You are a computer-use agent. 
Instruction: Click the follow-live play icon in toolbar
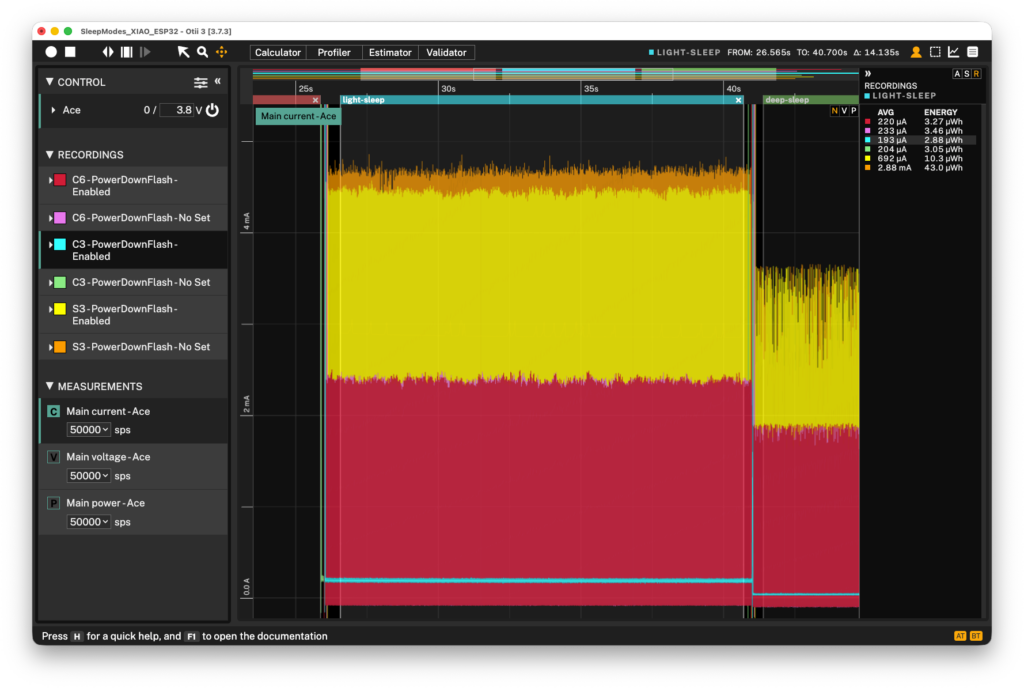[145, 52]
